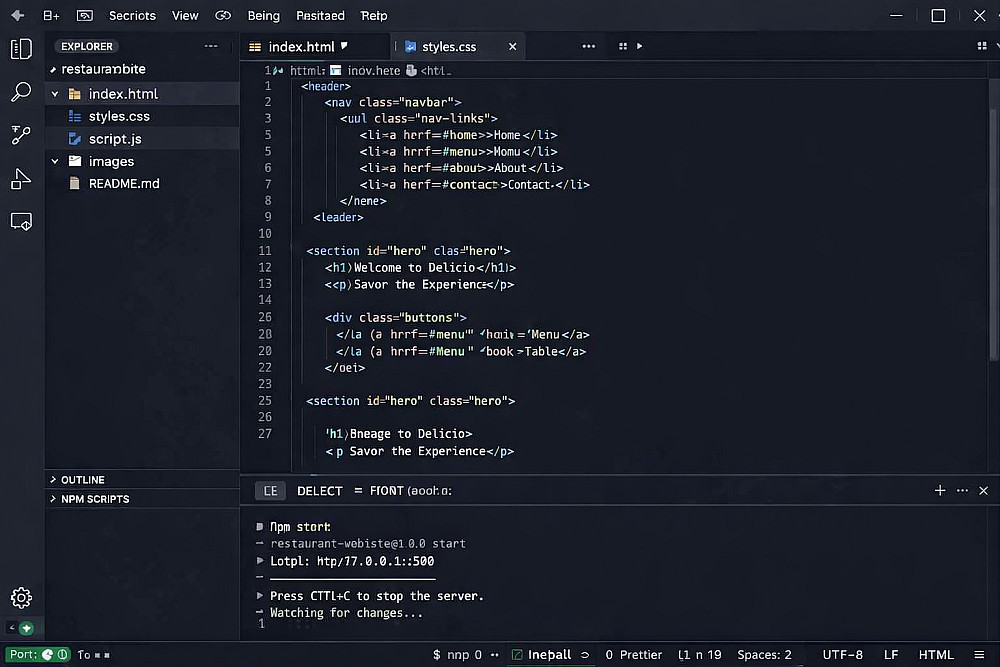
Task: Click the EXPLORER panel title
Action: tap(87, 46)
